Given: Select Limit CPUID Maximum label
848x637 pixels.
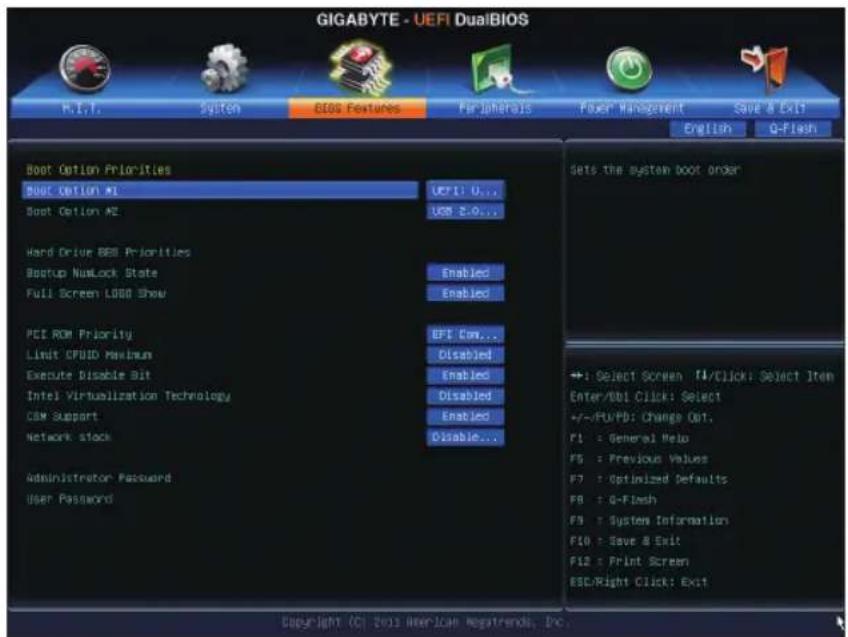Looking at the screenshot, I should click(89, 355).
